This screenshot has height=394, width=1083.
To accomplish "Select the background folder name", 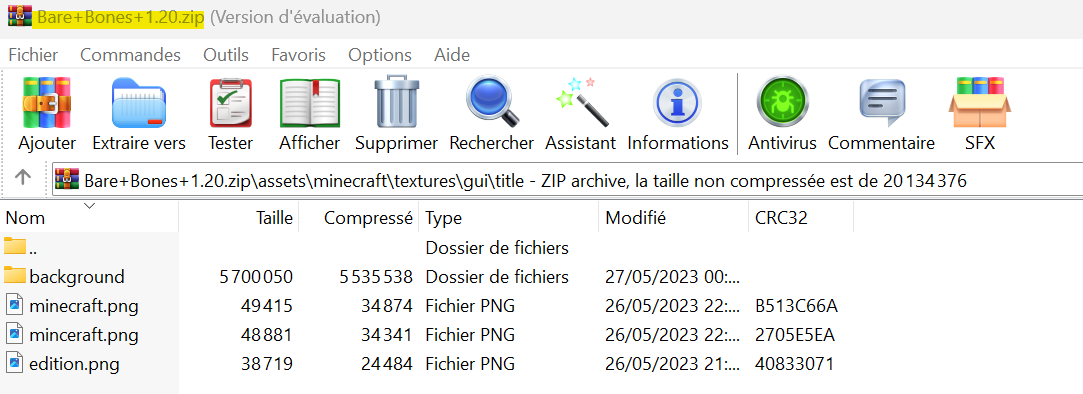I will [x=77, y=276].
